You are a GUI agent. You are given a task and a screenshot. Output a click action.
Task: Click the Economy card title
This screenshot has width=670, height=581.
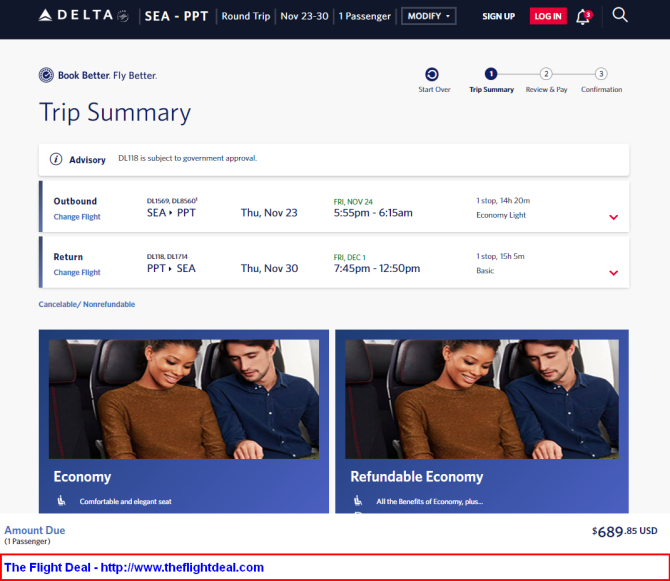[82, 476]
